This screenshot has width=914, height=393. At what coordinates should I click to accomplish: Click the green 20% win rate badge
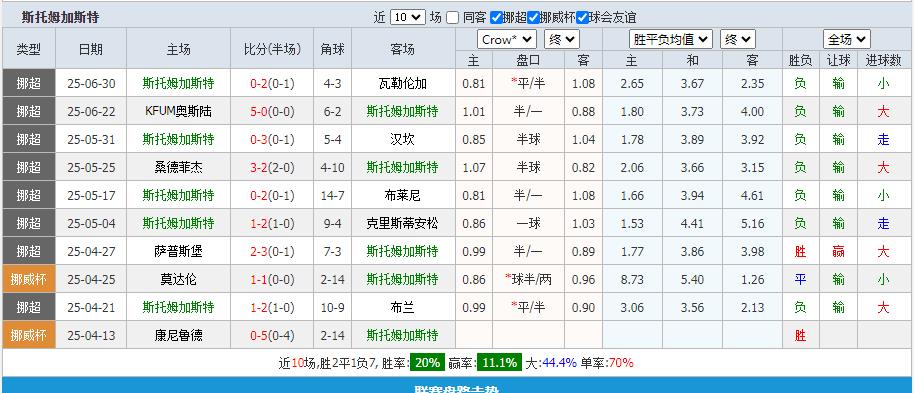(427, 363)
